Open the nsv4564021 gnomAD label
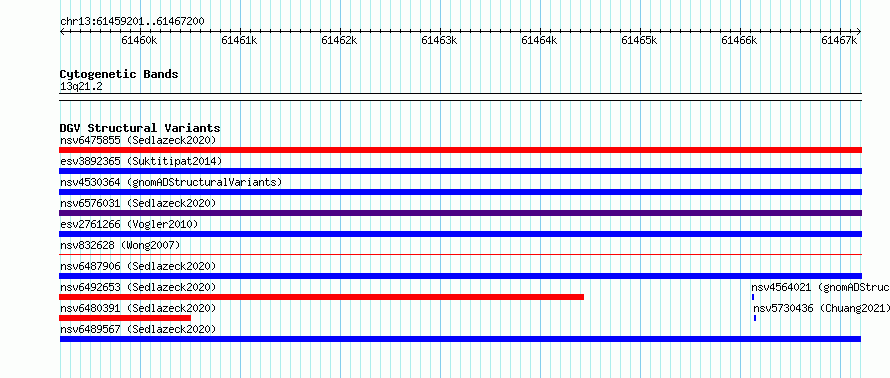This screenshot has width=890, height=378. pos(821,287)
